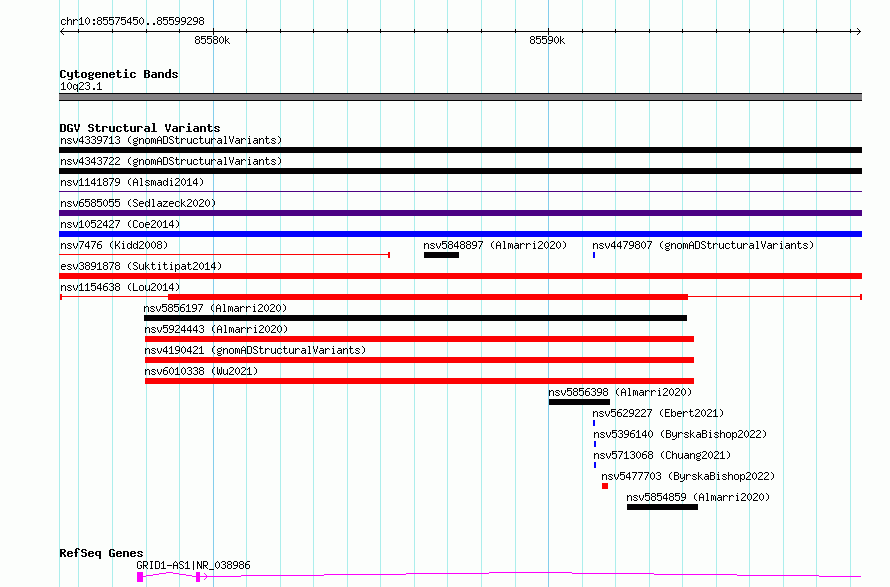Click the black nsv5848897 variant bar

pyautogui.click(x=441, y=255)
